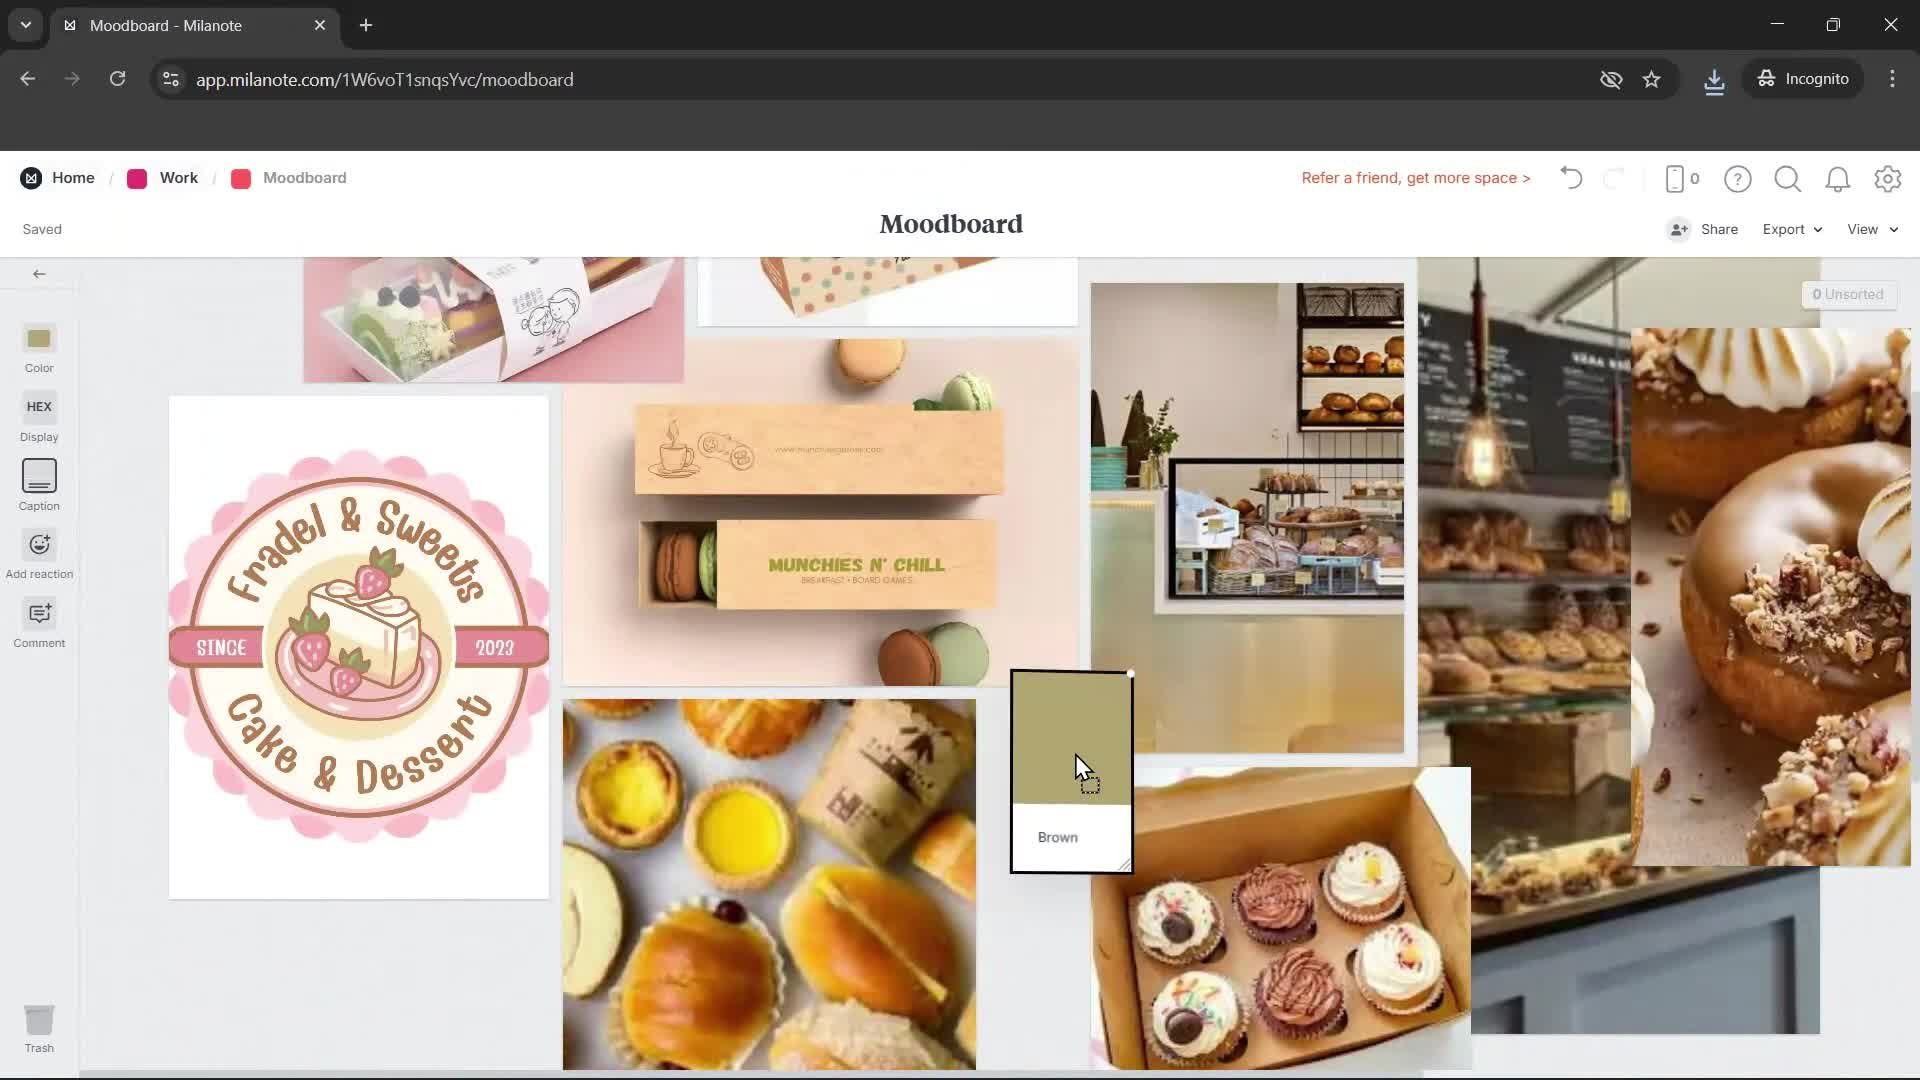The width and height of the screenshot is (1920, 1080).
Task: Open the browser tab search chevron
Action: [x=24, y=25]
